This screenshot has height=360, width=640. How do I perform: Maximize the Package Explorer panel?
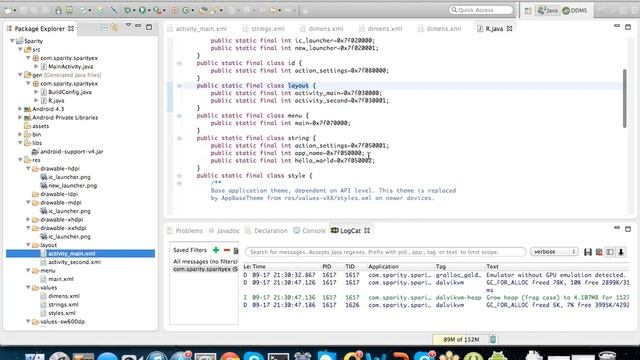click(x=149, y=27)
